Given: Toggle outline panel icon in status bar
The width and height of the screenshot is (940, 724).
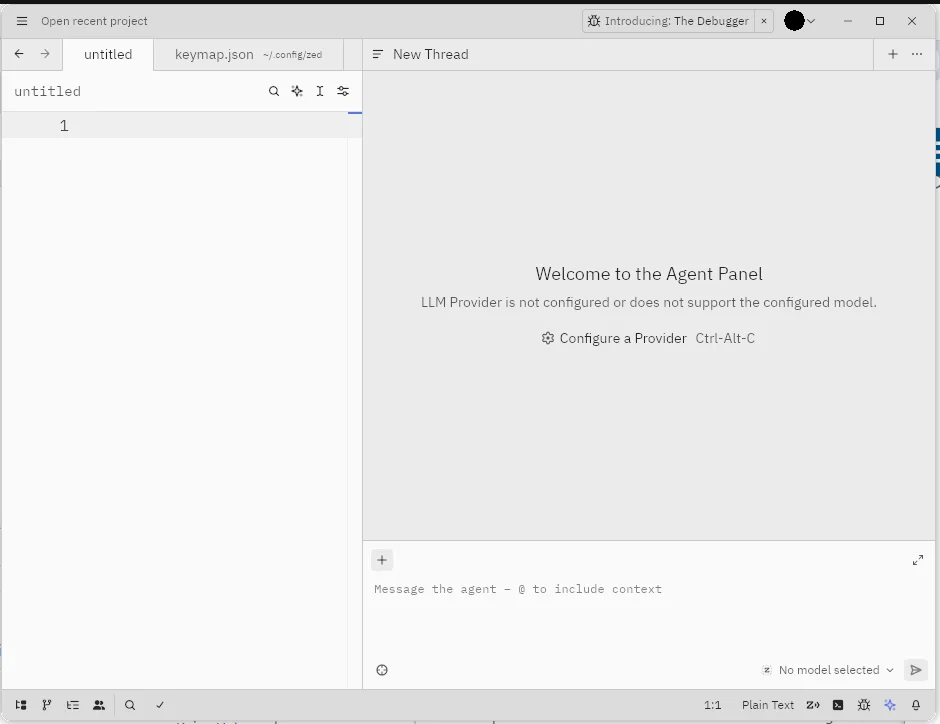Looking at the screenshot, I should [73, 705].
